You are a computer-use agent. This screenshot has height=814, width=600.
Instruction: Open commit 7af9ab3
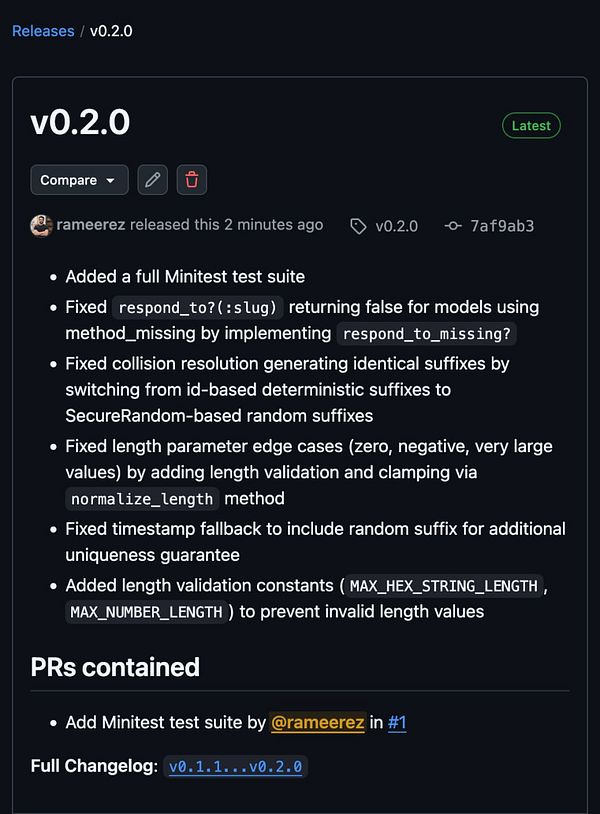click(x=501, y=226)
